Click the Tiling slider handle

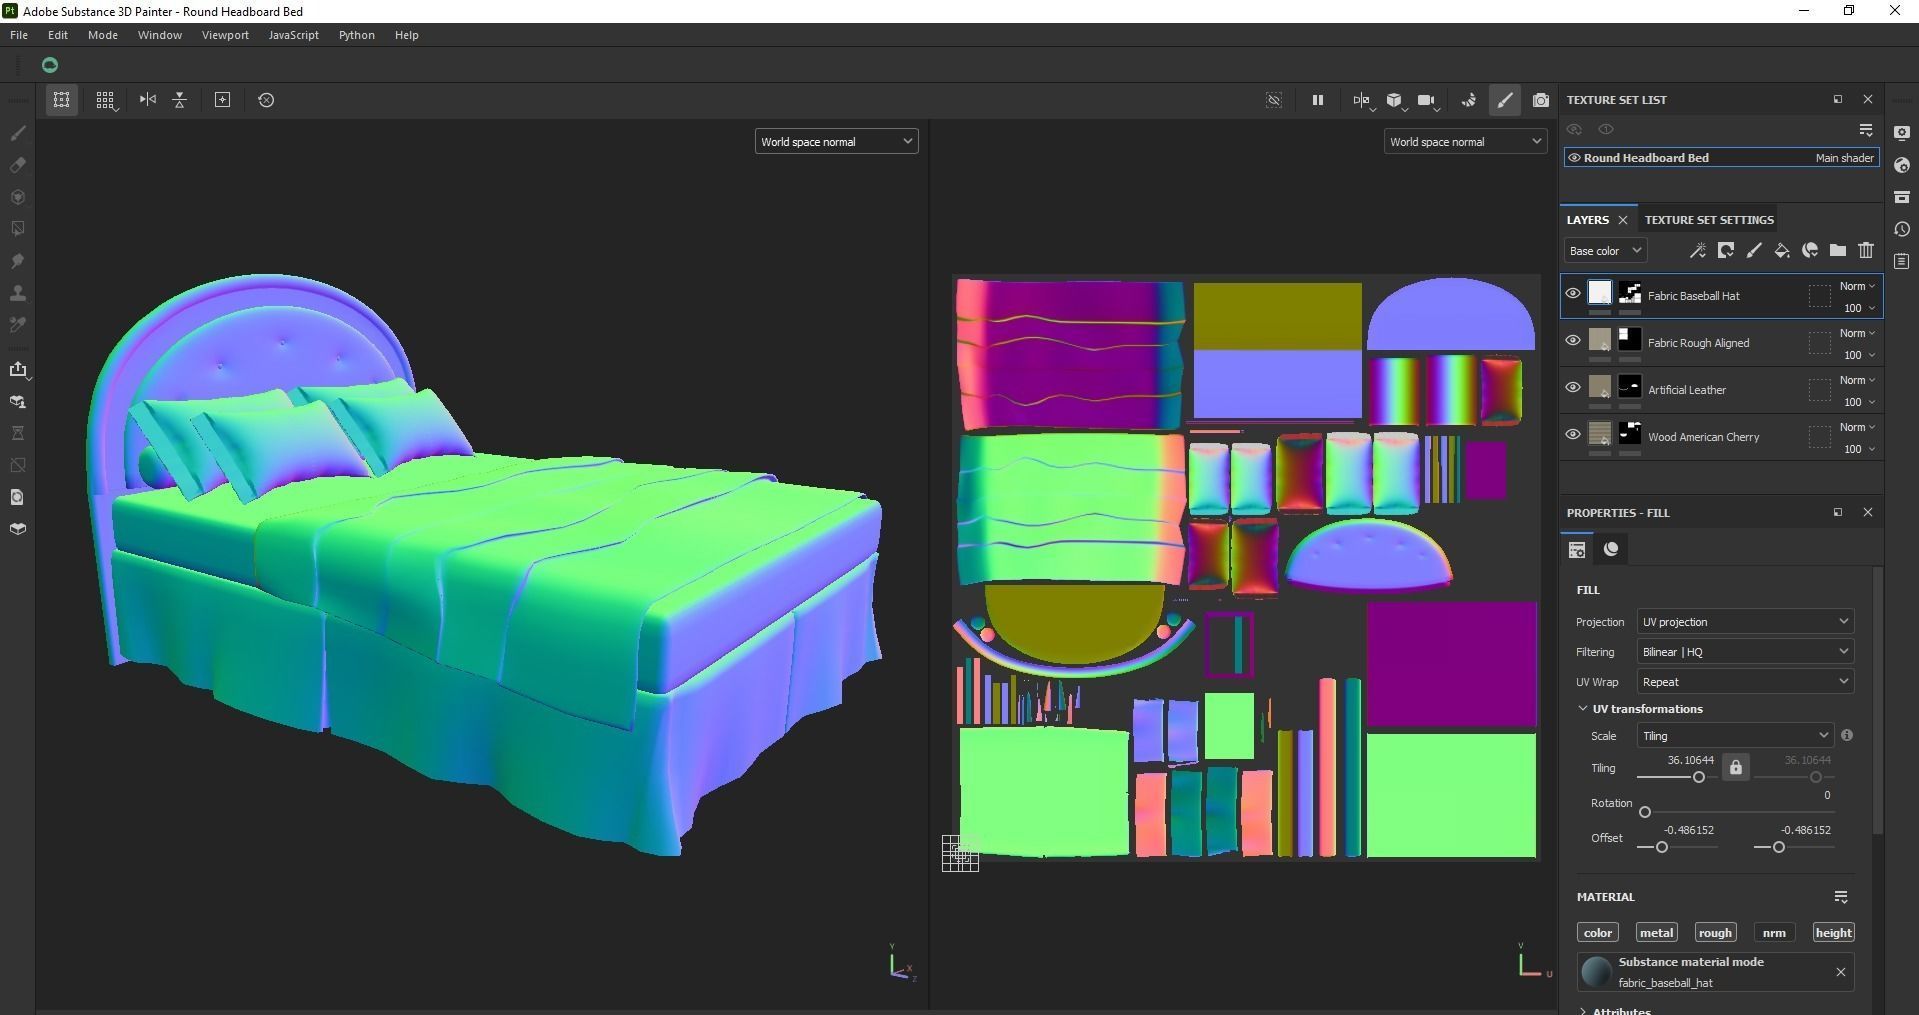click(1698, 777)
